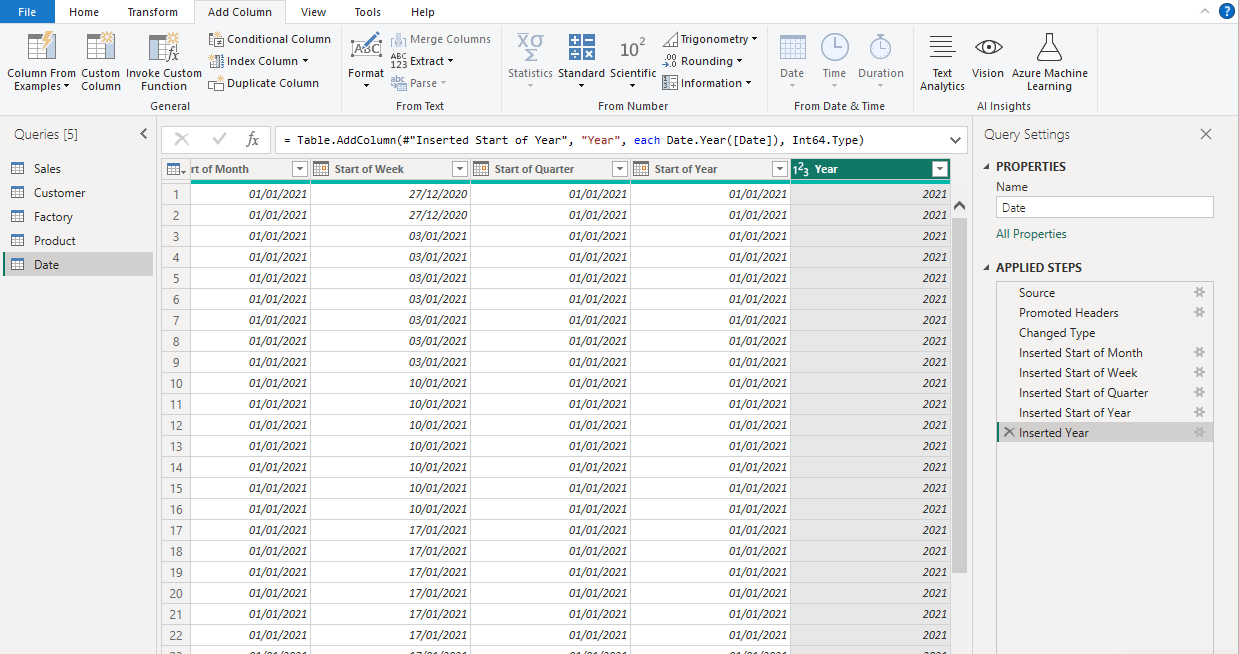Collapse the PROPERTIES section
Screen dimensions: 1239x654
pos(988,167)
